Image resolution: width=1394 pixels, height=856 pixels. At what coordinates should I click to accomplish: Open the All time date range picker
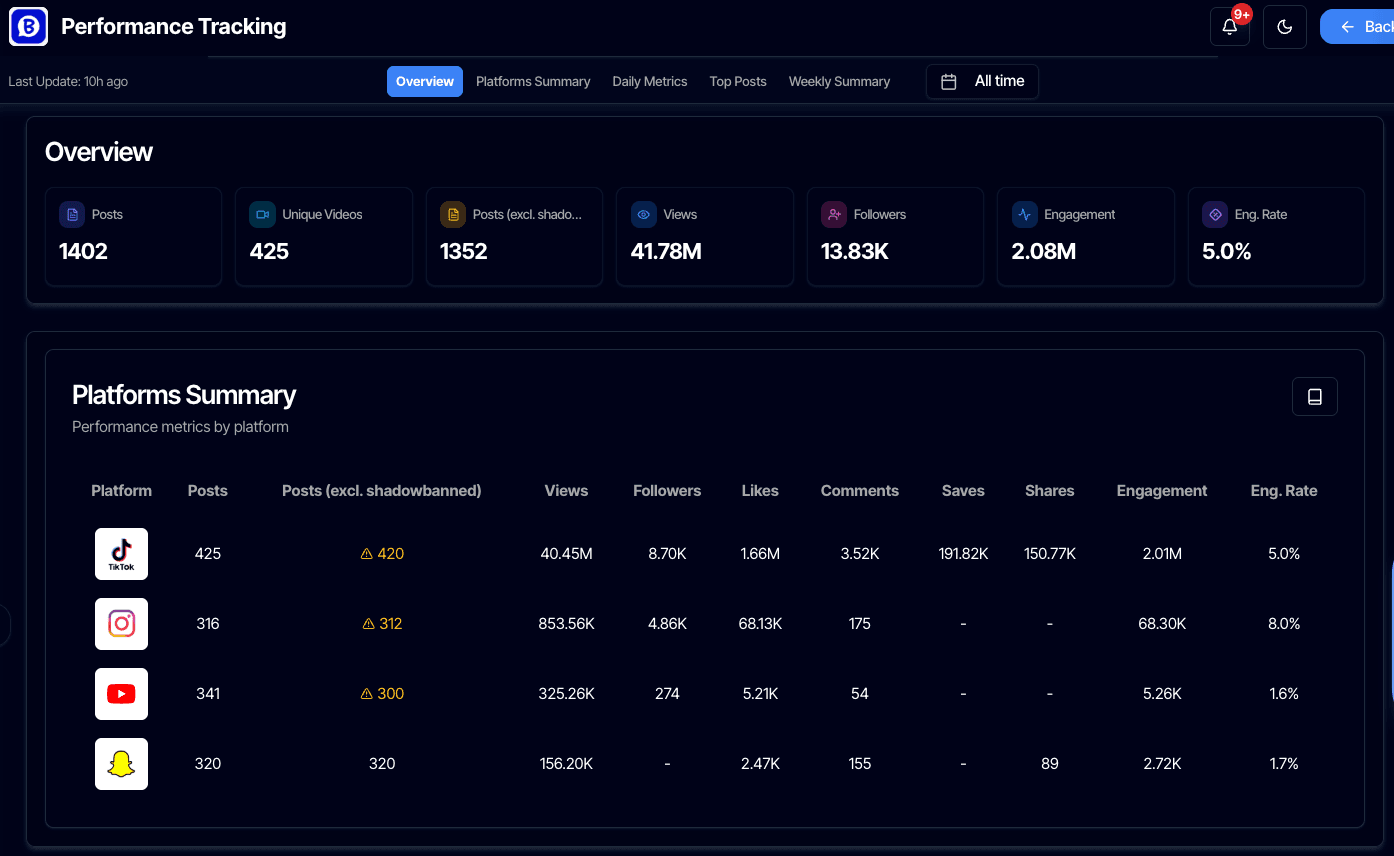pos(982,82)
